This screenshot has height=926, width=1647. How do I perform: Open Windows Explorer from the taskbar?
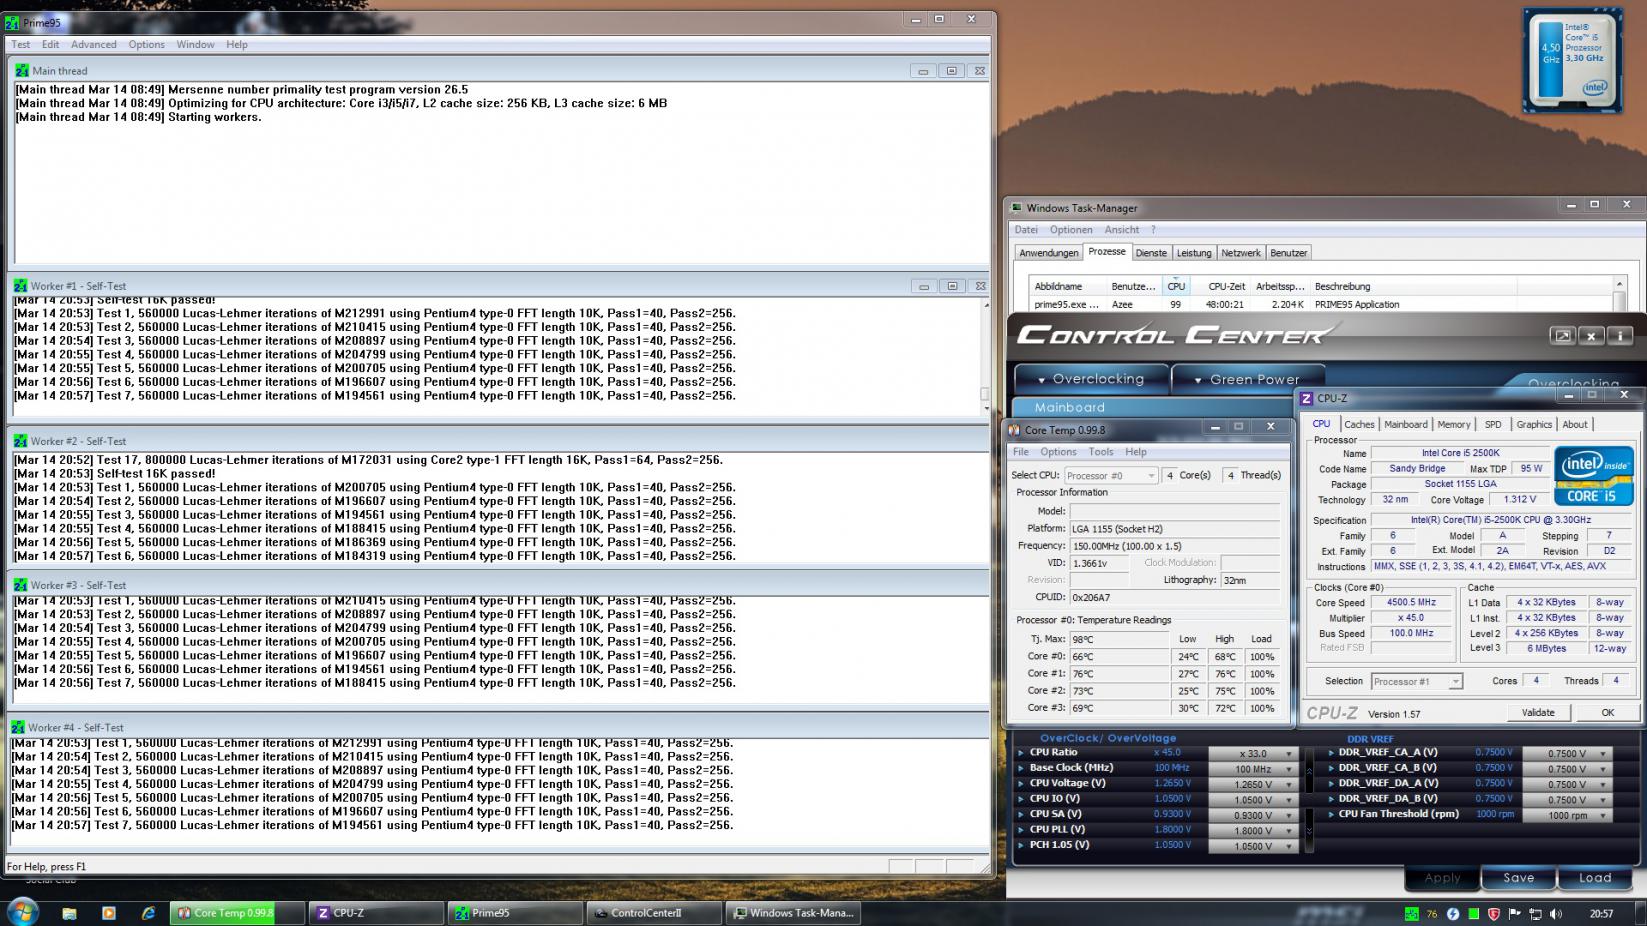pos(69,913)
